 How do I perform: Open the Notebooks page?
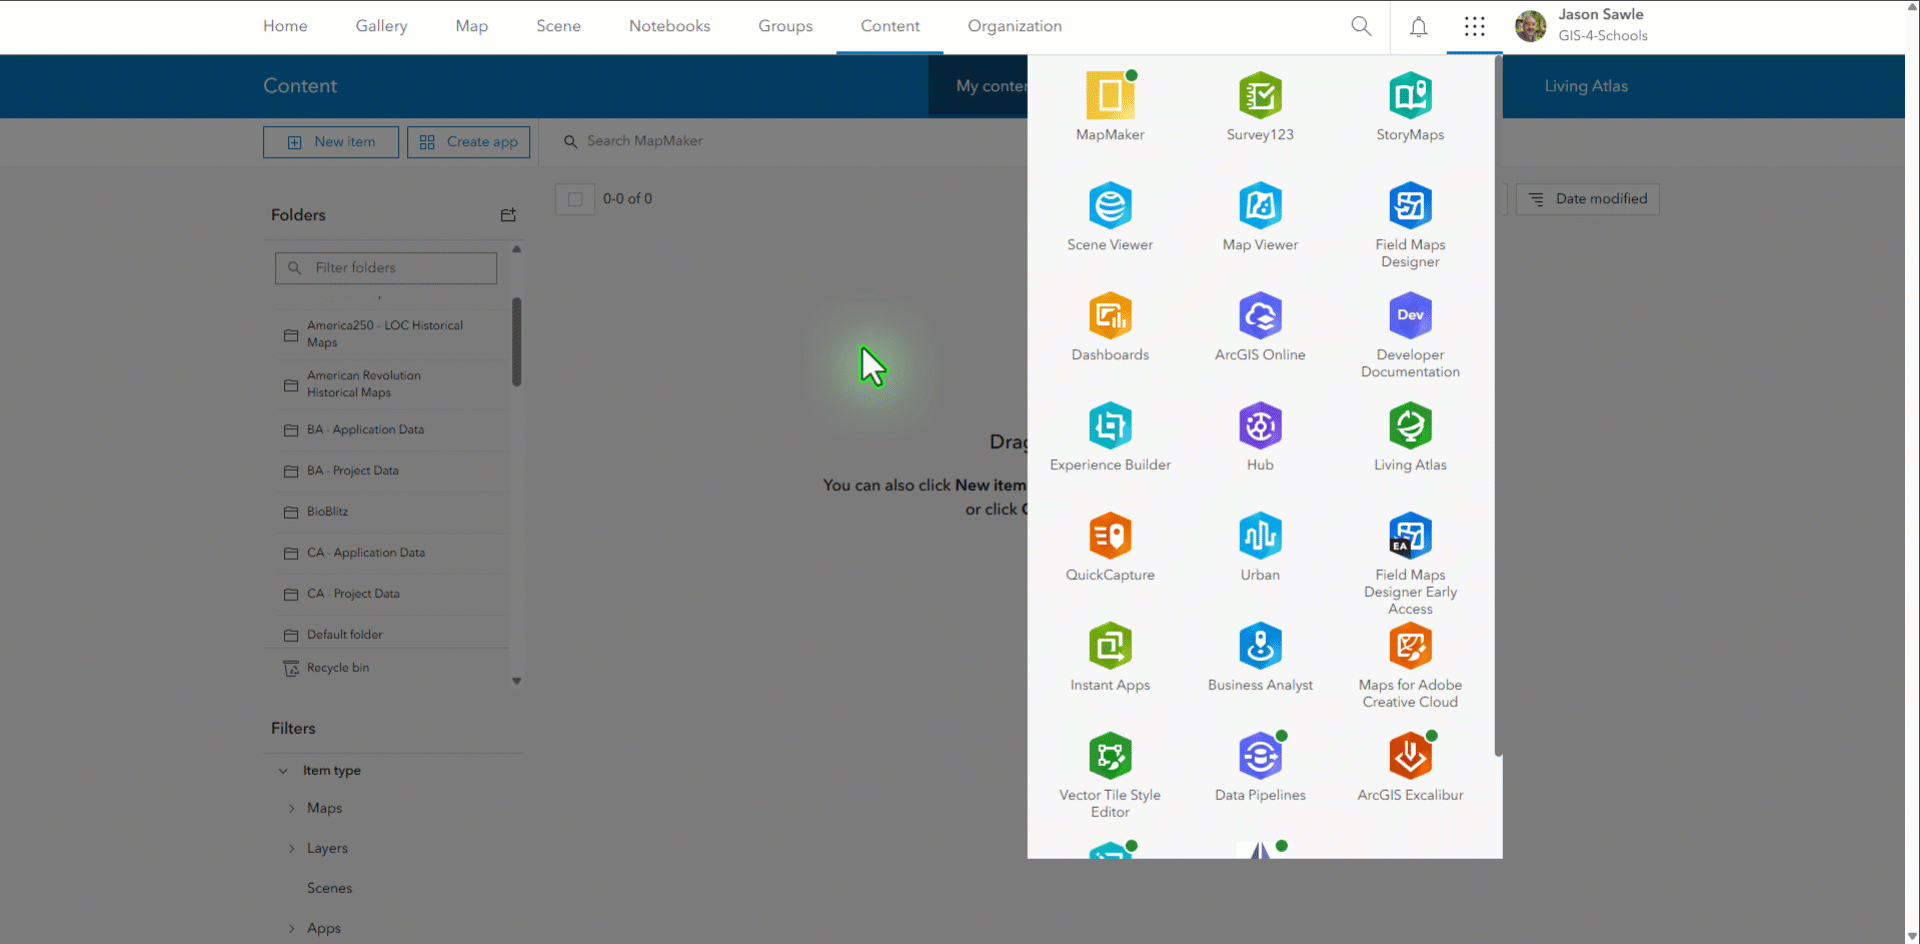[669, 26]
